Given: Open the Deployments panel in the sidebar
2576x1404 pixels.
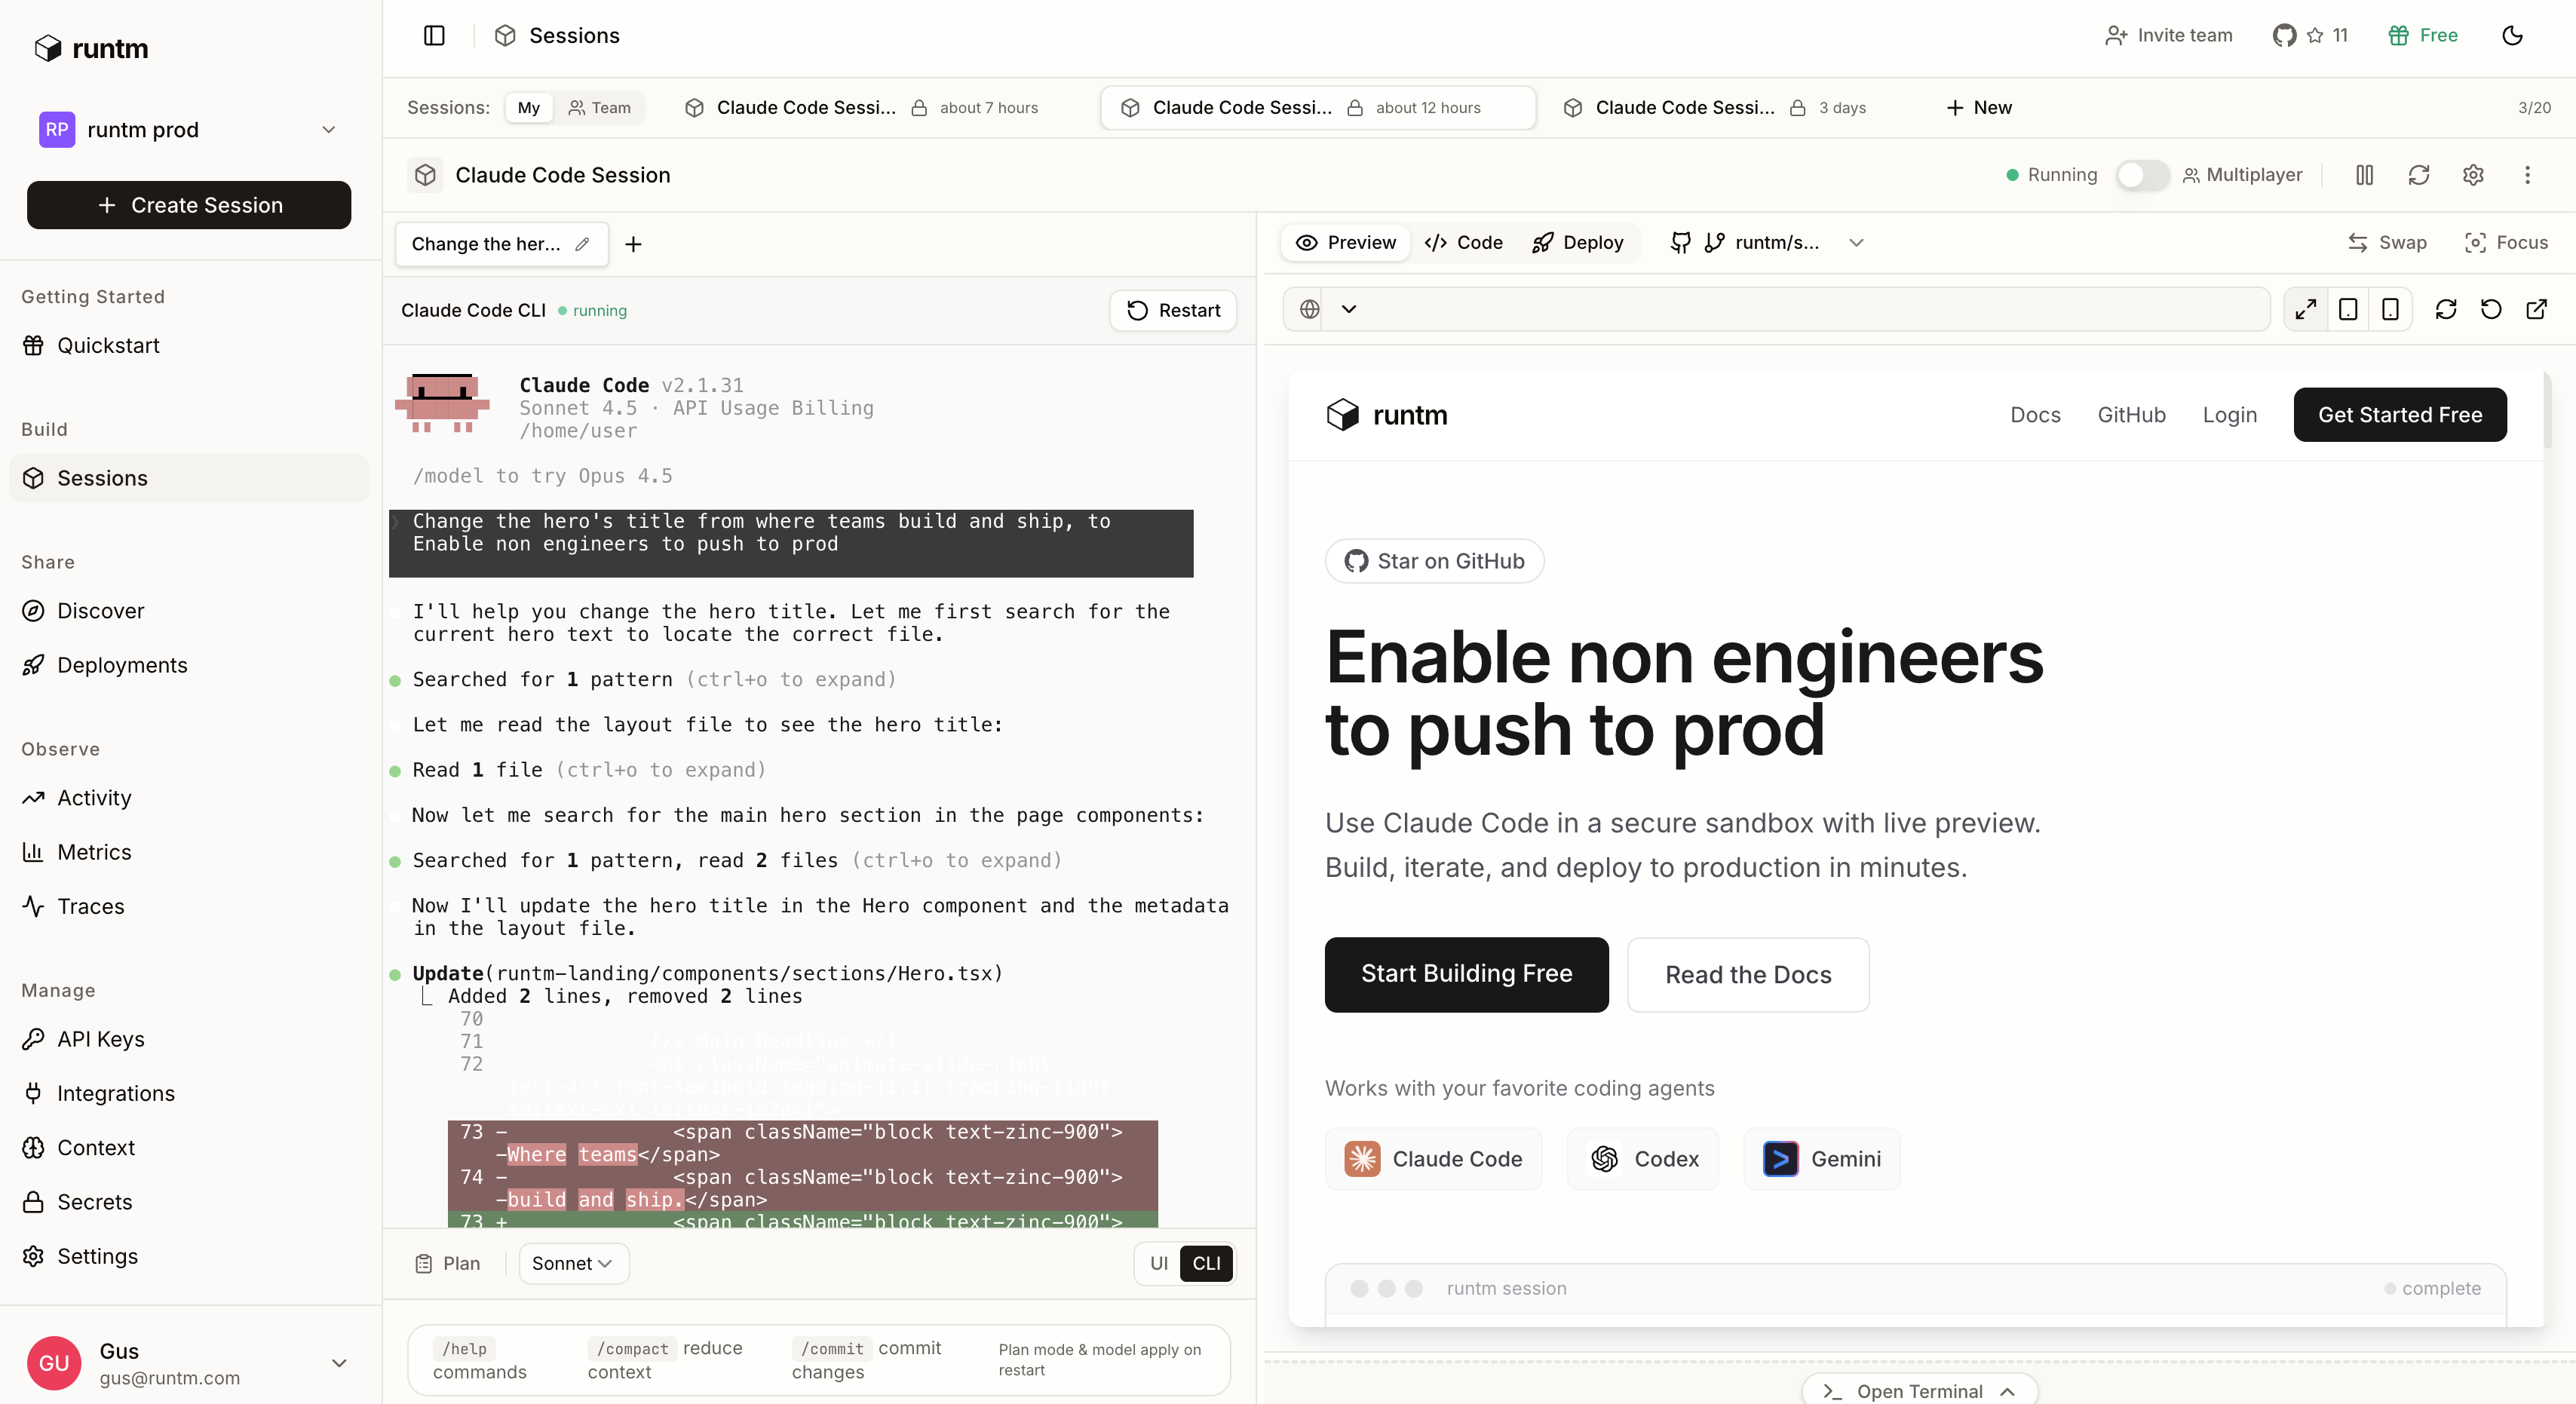Looking at the screenshot, I should point(121,664).
